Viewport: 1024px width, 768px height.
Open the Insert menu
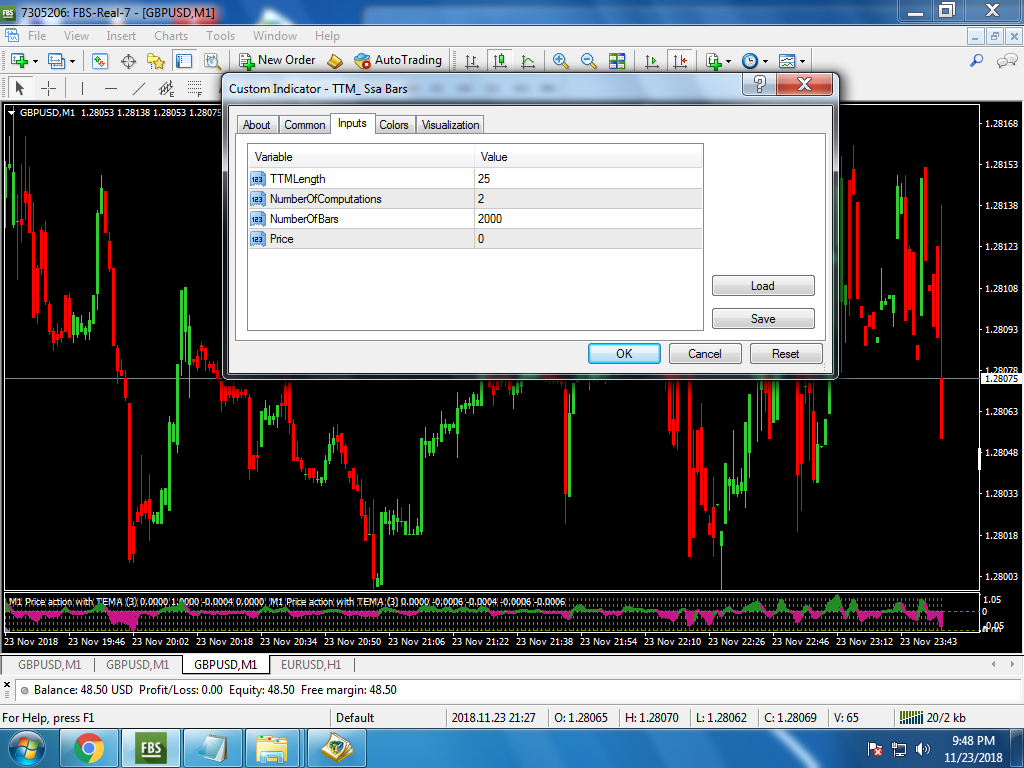[x=121, y=36]
